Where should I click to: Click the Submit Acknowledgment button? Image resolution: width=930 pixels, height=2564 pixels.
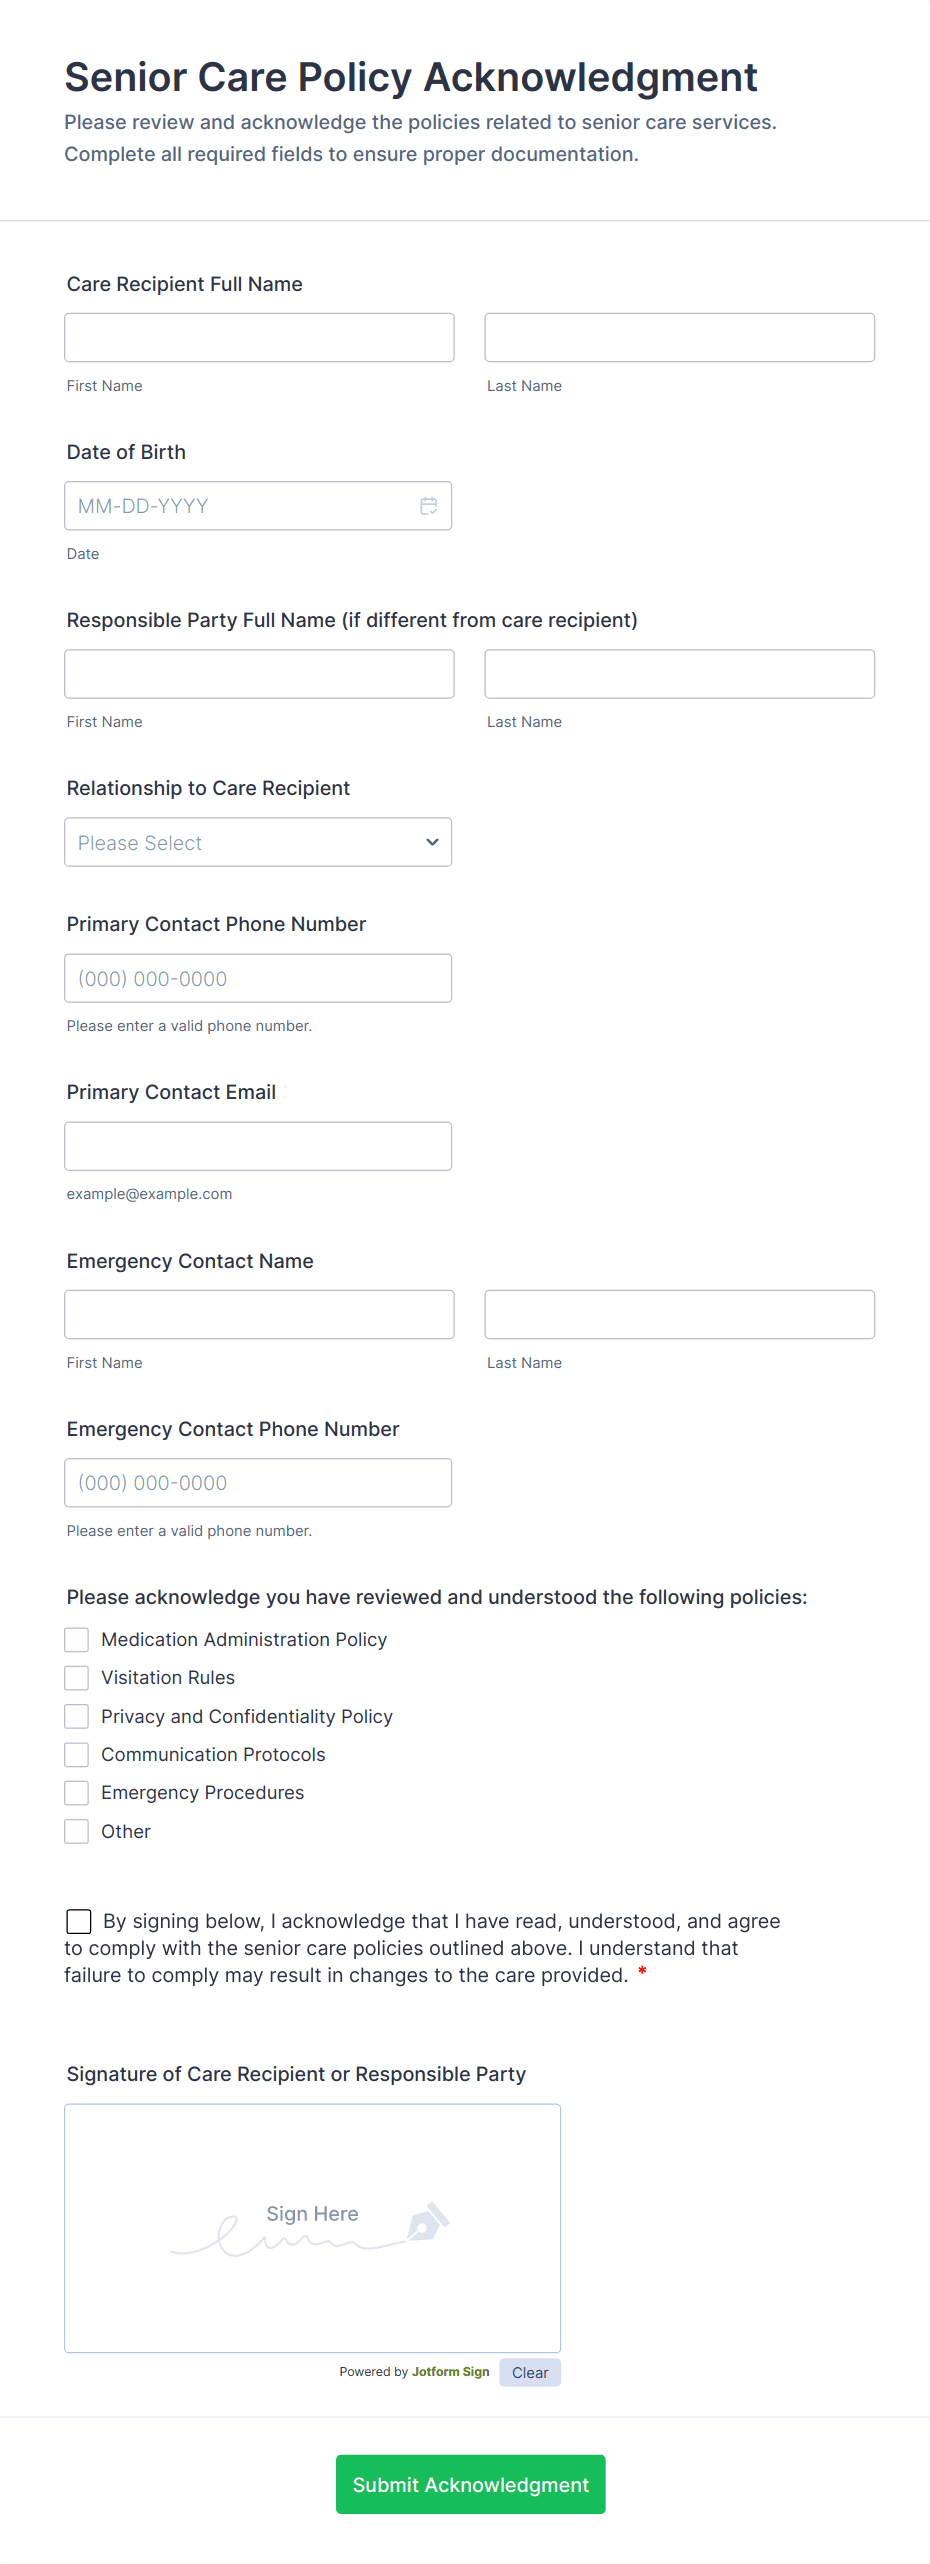click(470, 2485)
